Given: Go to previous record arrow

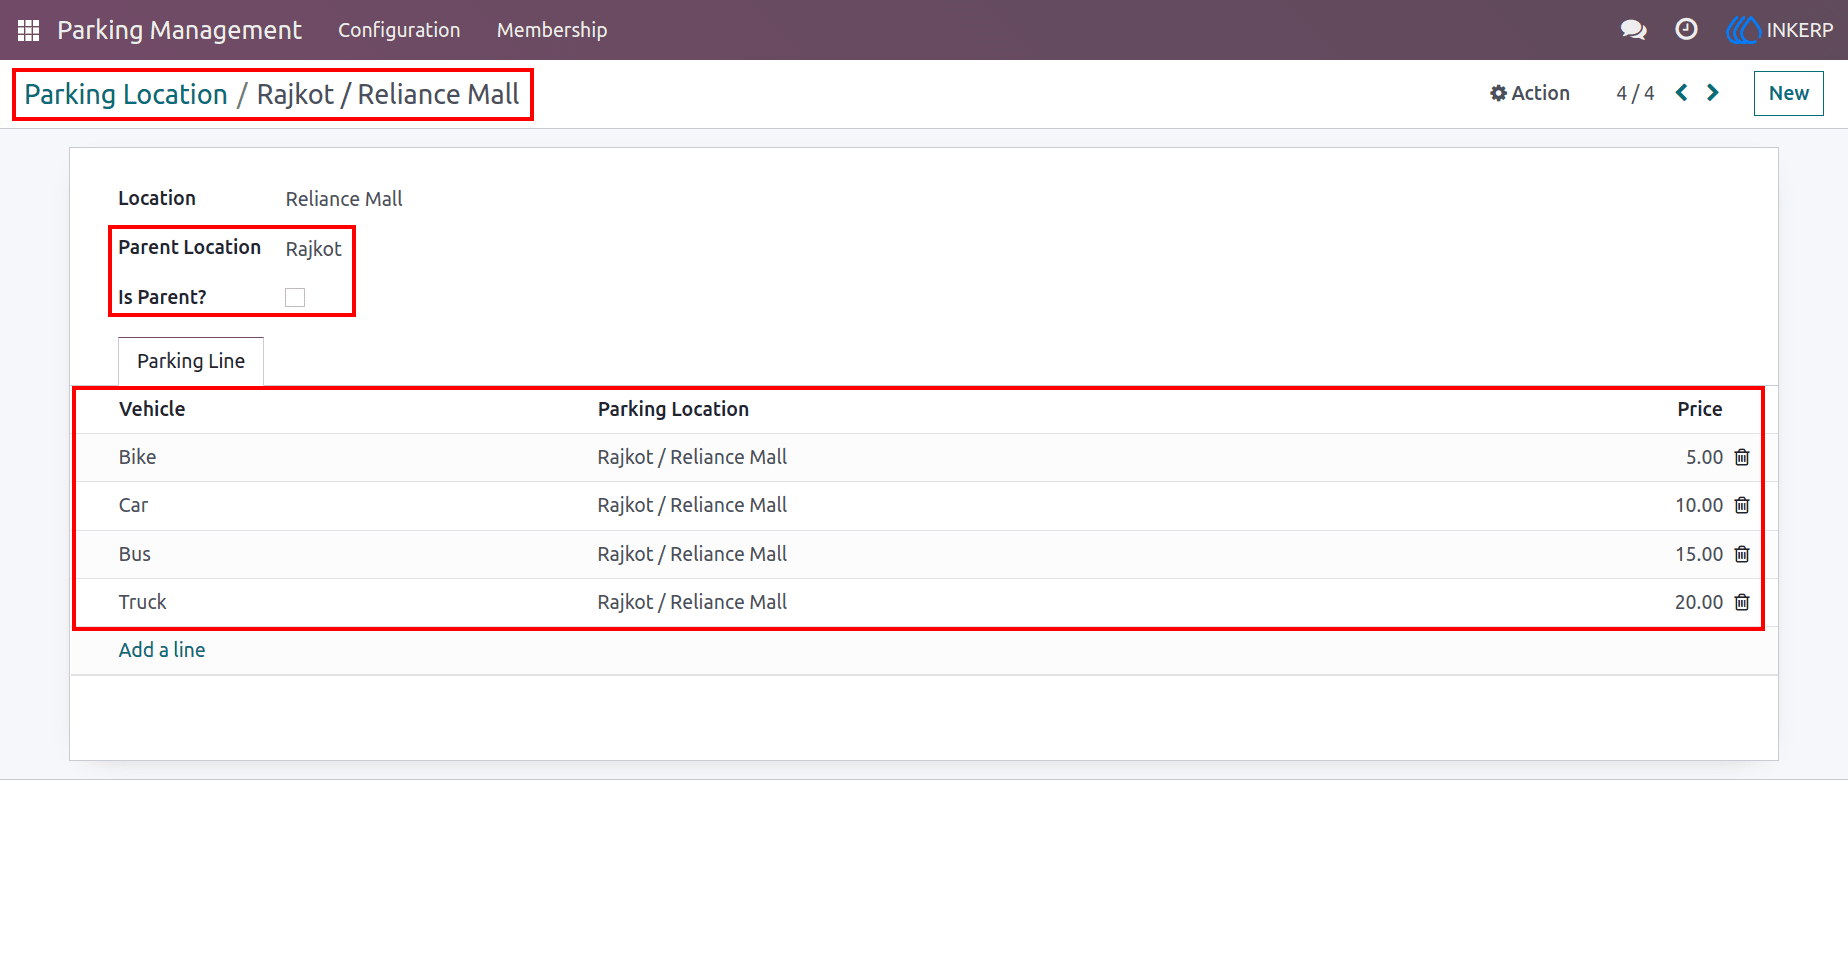Looking at the screenshot, I should (1682, 93).
